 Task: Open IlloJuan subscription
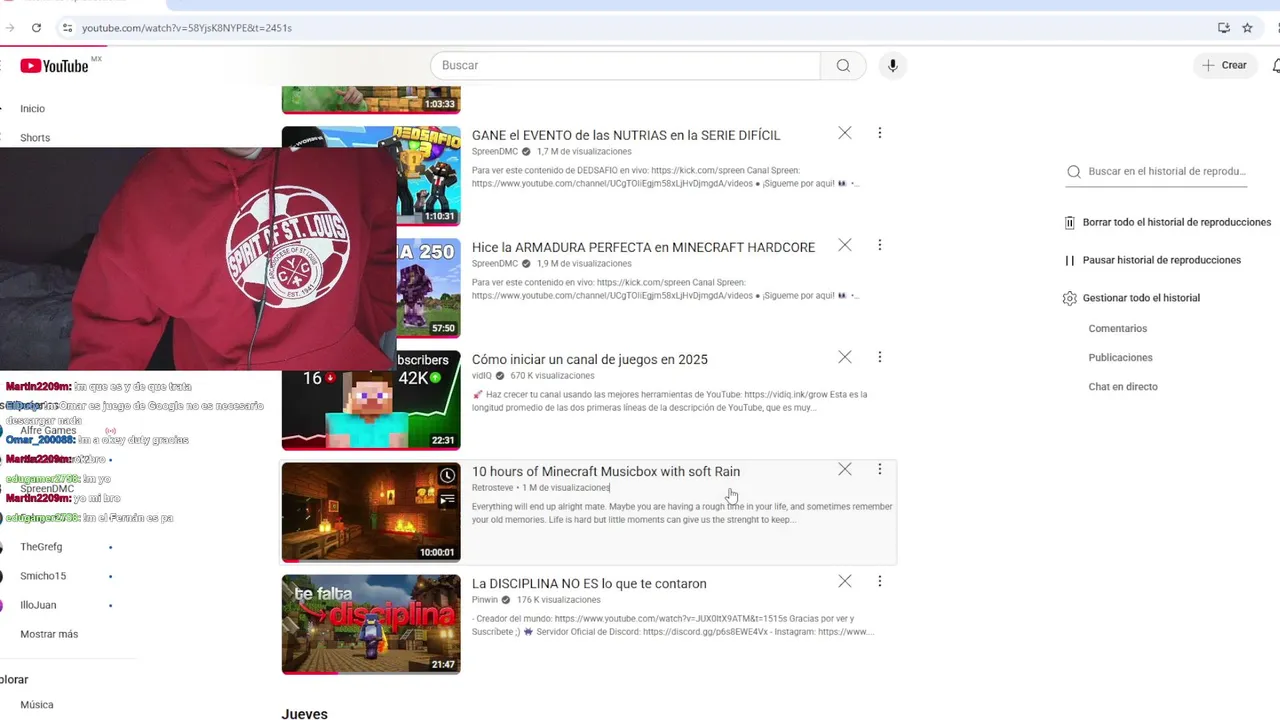(38, 605)
